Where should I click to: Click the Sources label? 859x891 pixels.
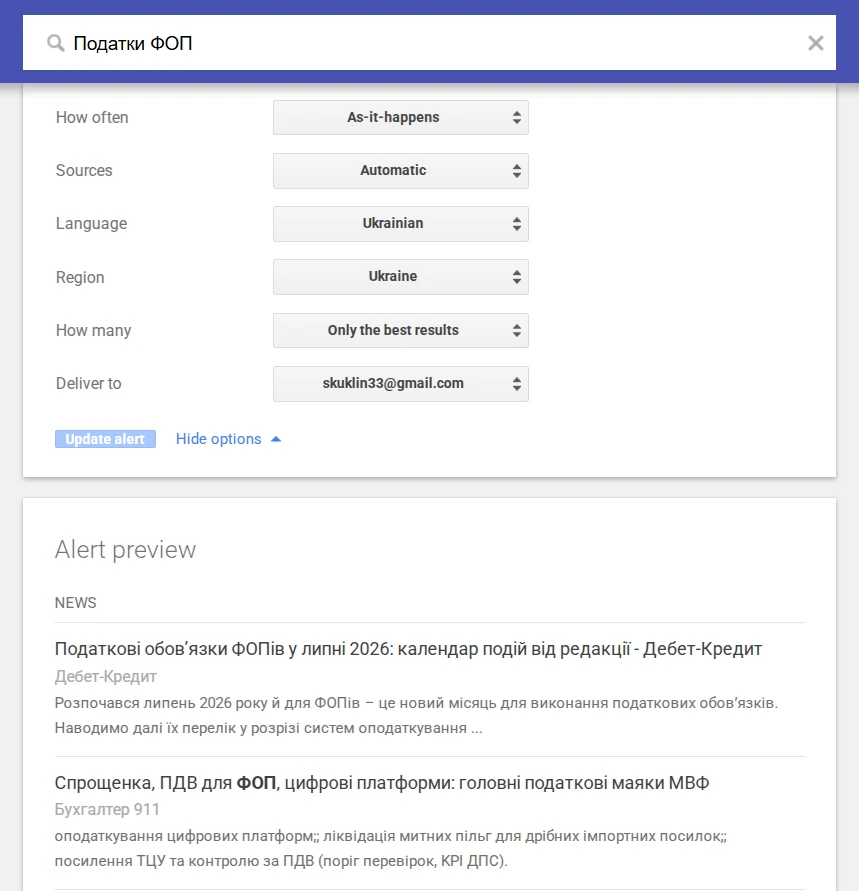coord(84,170)
